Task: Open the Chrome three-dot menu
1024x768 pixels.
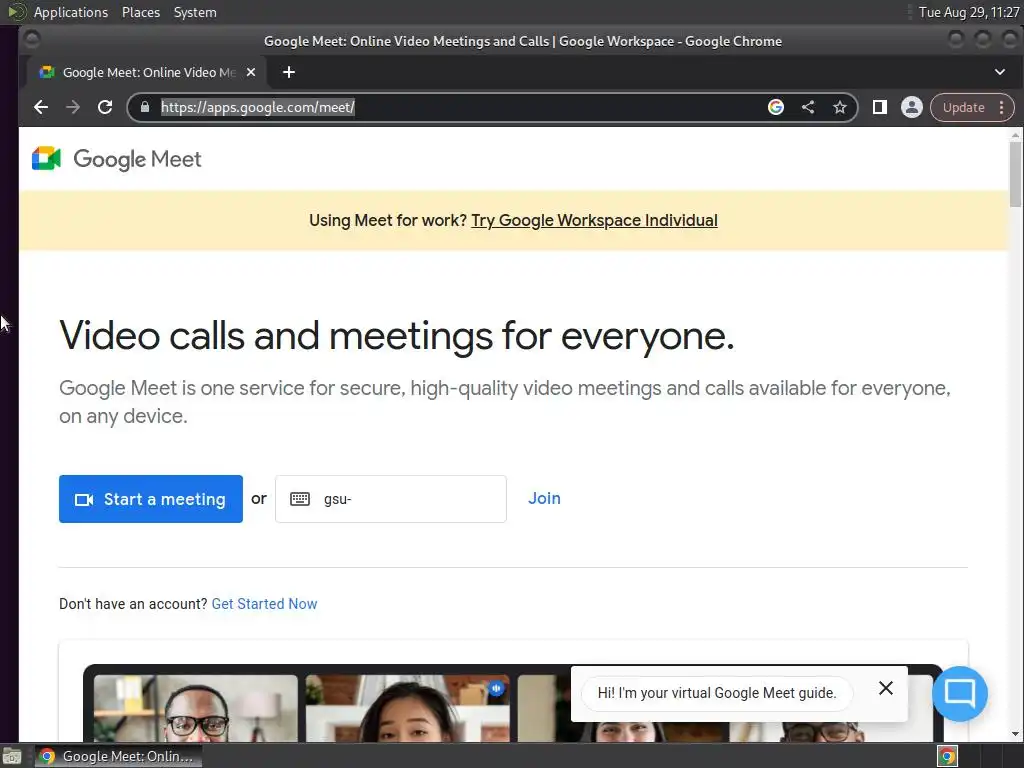Action: pyautogui.click(x=1002, y=107)
